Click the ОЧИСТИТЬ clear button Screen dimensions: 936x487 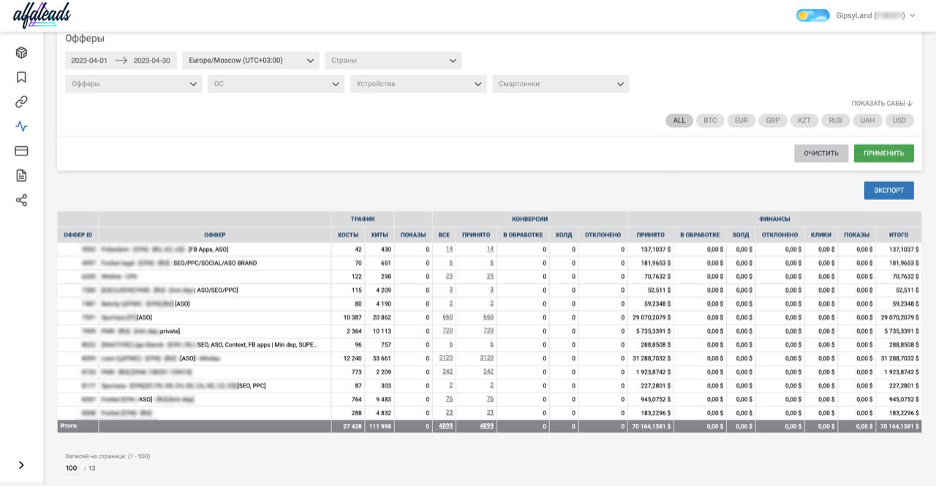pyautogui.click(x=821, y=153)
